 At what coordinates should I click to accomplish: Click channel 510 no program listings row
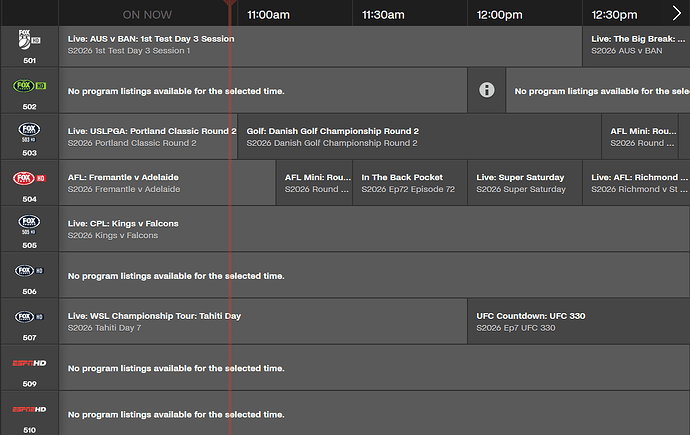coord(374,413)
